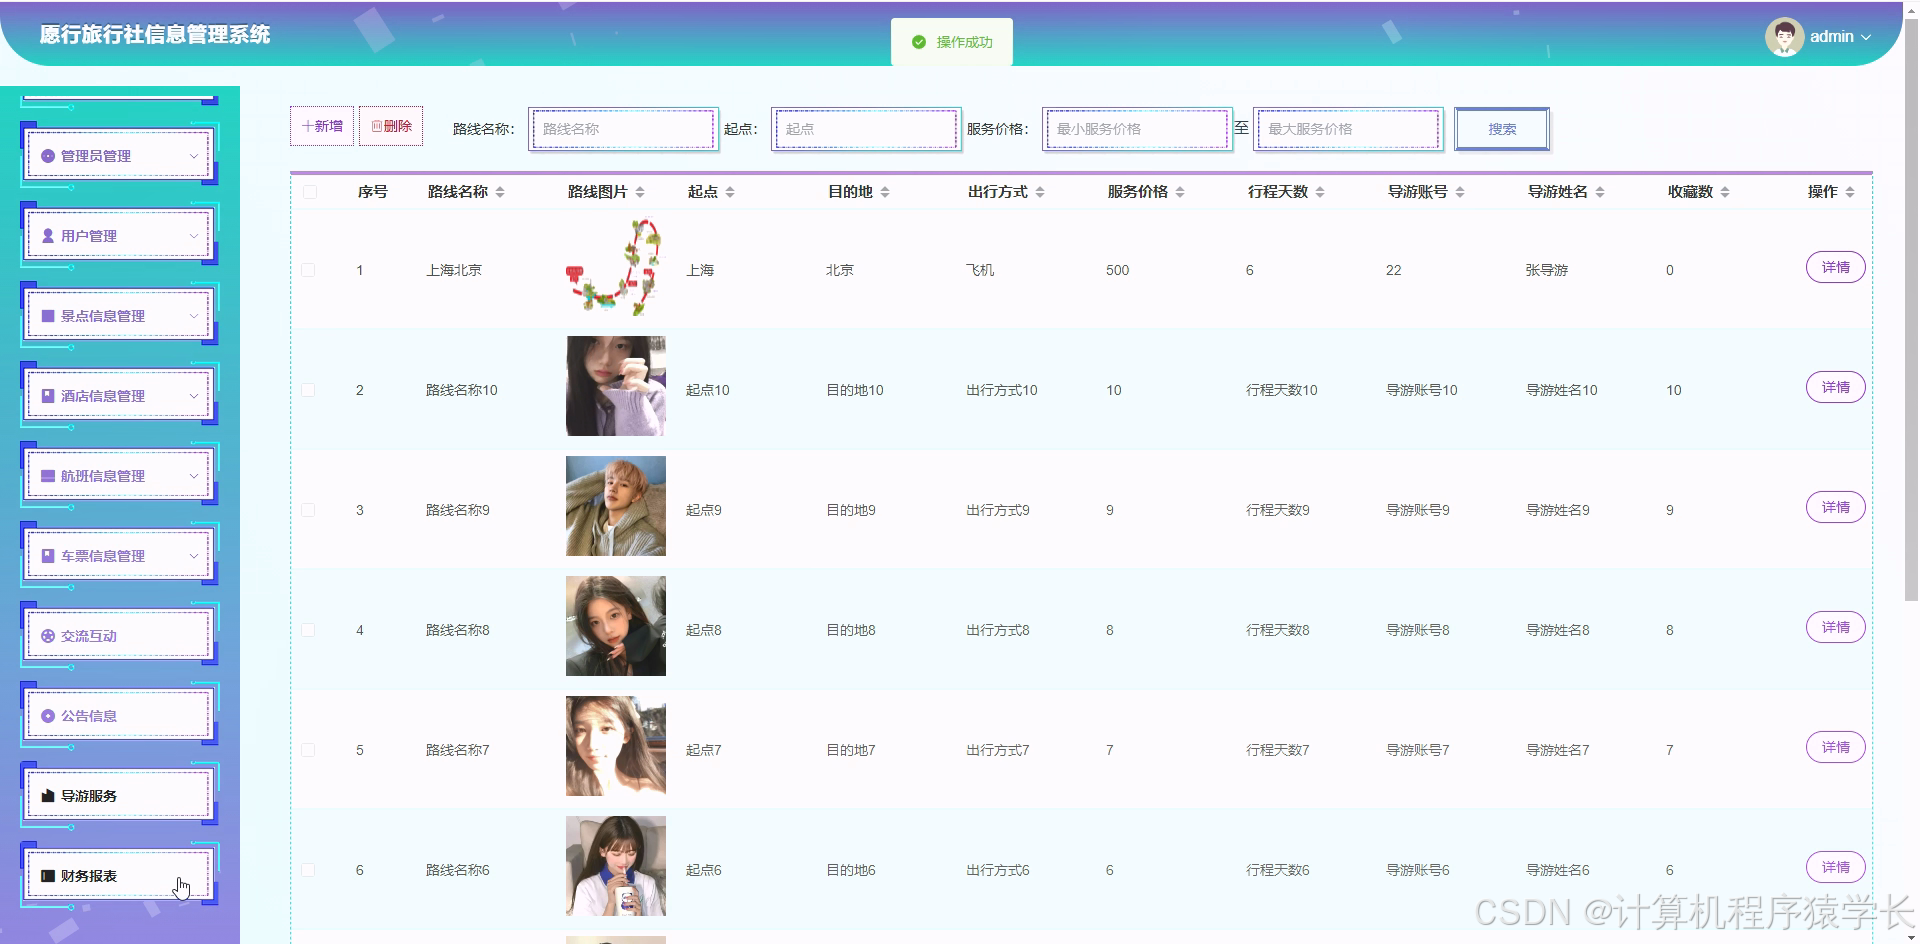Open the 导游服务 menu item

118,796
